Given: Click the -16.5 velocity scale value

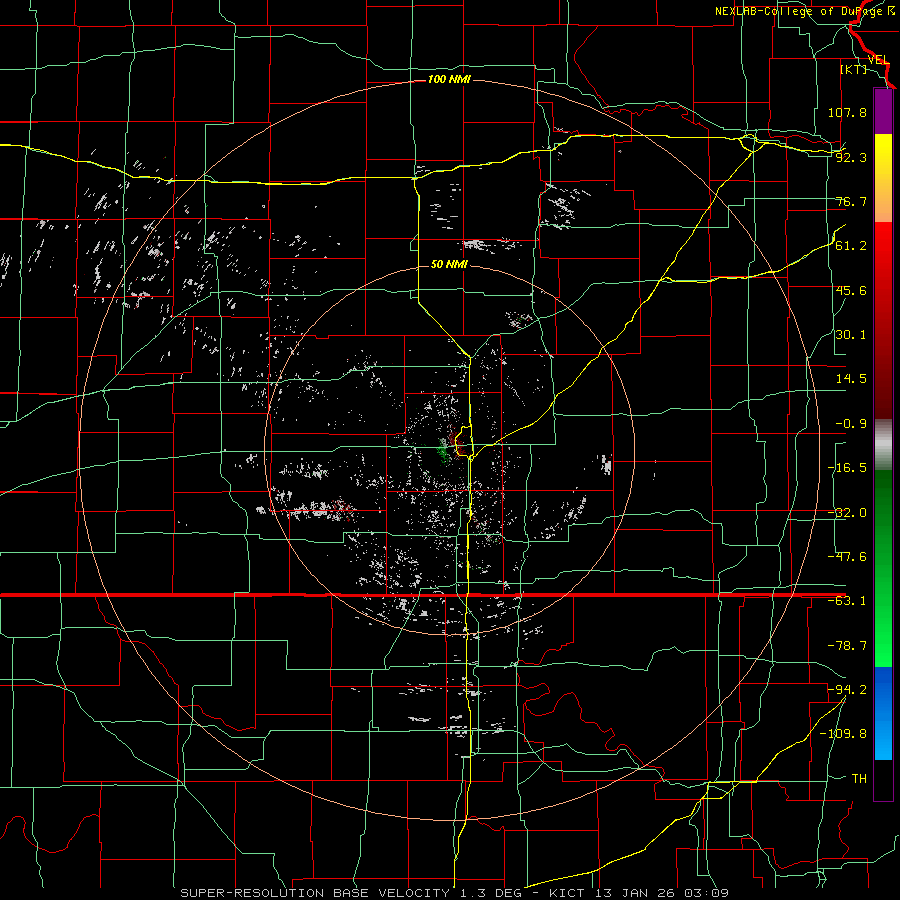Looking at the screenshot, I should point(847,468).
